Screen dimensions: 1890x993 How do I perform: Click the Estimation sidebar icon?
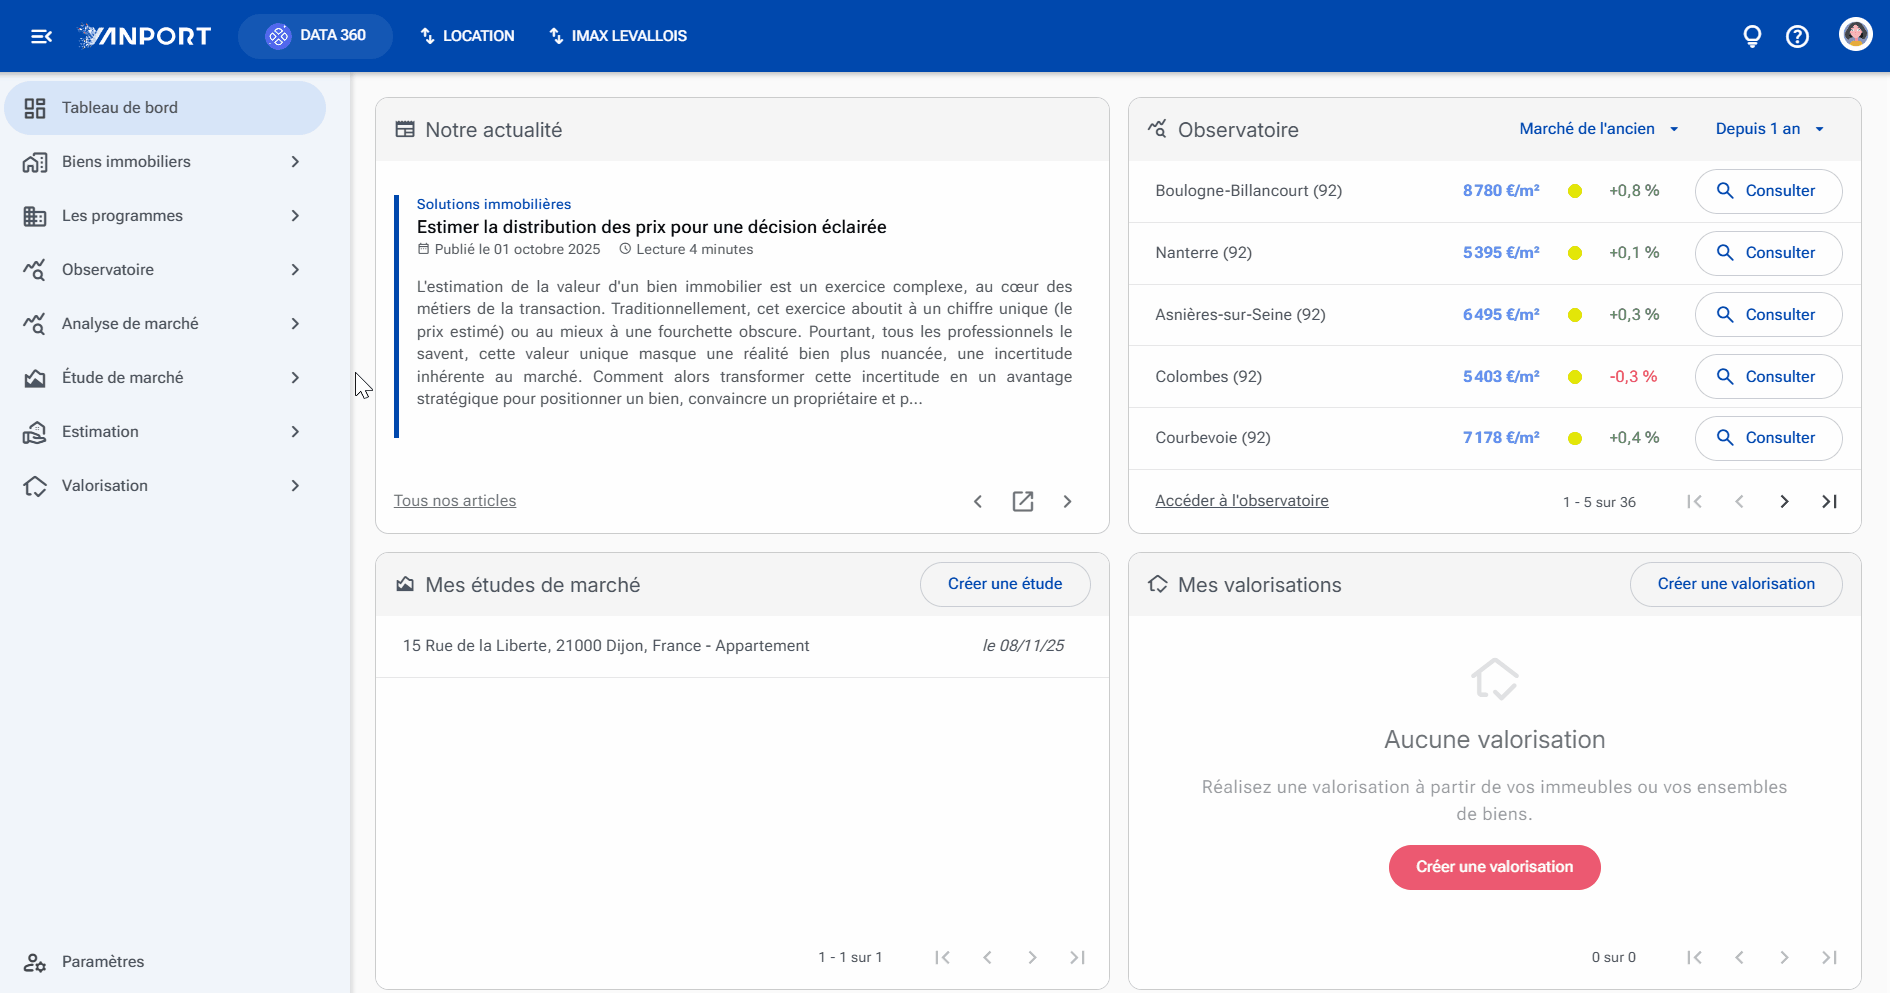click(35, 432)
